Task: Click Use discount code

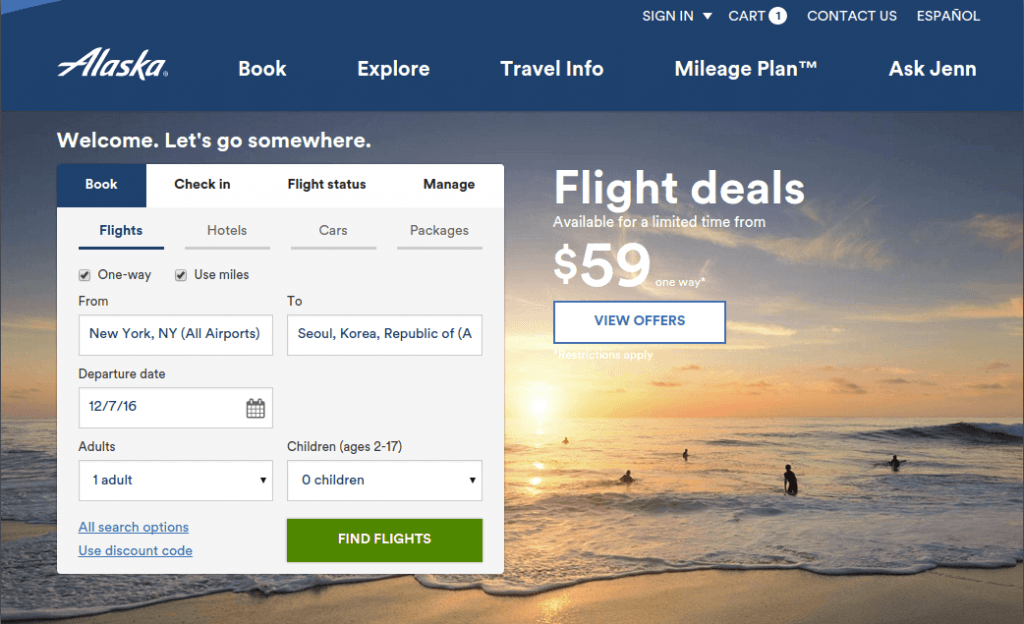Action: [135, 550]
